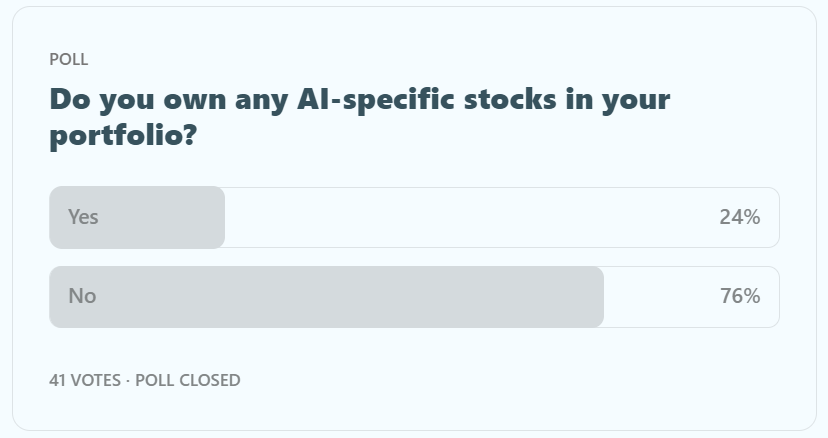Screen dimensions: 828x438
Task: Click the number 41 in footer
Action: 58,380
